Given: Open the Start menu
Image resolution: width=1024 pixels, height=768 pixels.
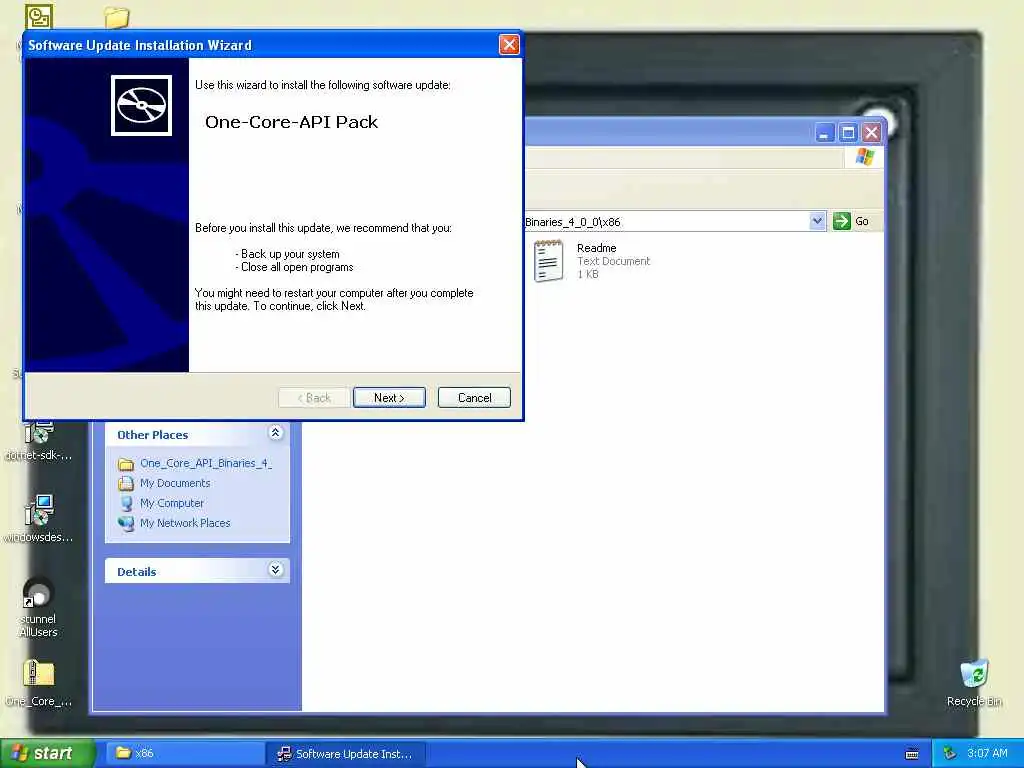Looking at the screenshot, I should tap(47, 753).
